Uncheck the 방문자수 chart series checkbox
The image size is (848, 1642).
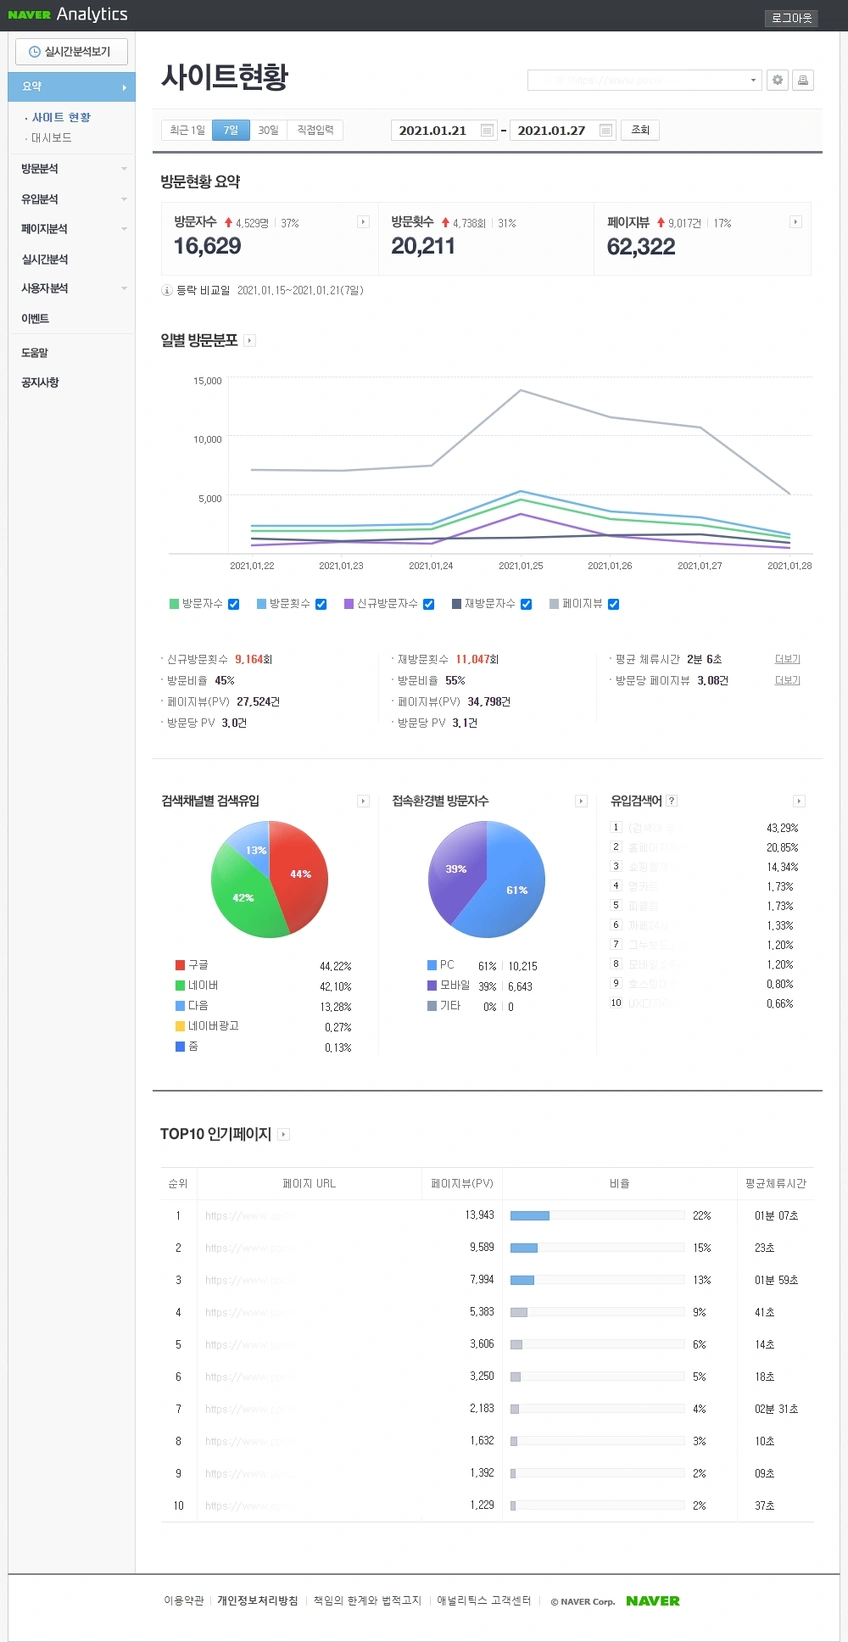[x=234, y=604]
